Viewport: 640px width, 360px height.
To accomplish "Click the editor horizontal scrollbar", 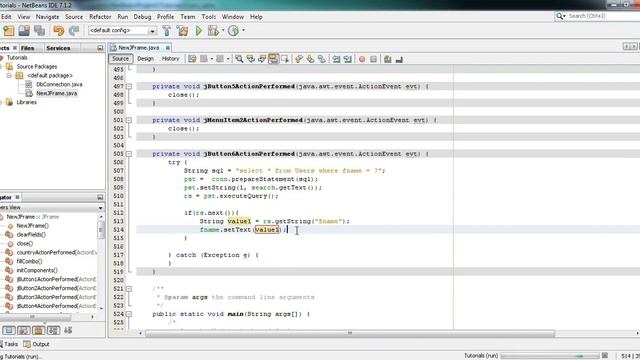I will [x=350, y=333].
